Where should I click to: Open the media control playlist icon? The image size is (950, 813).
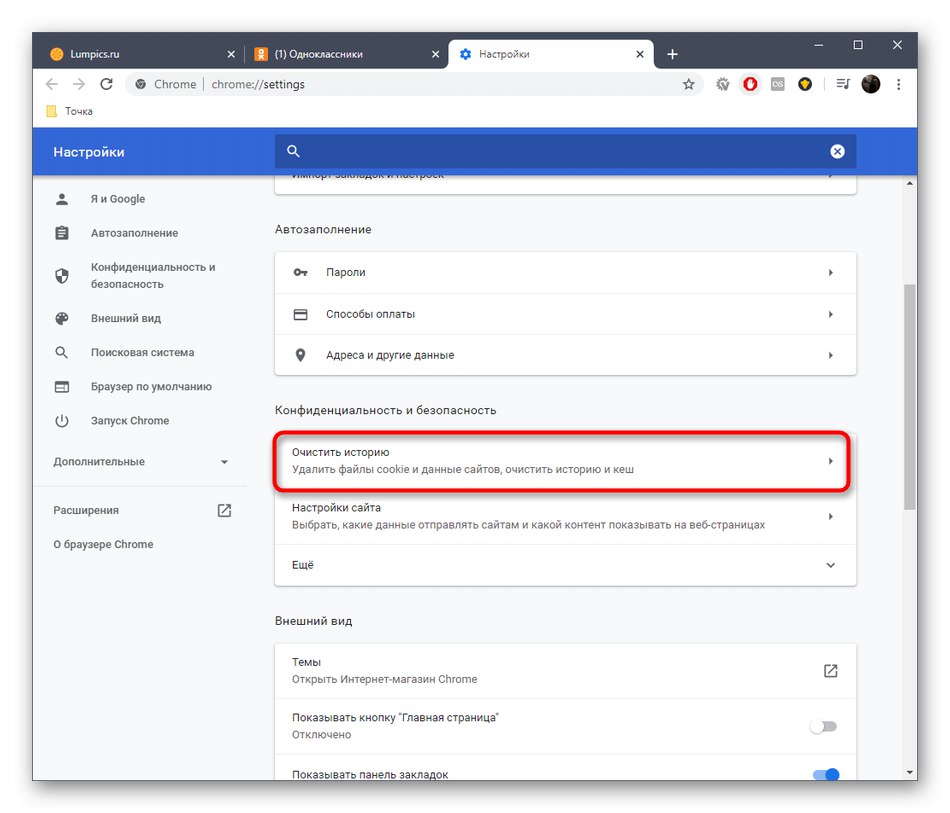843,84
